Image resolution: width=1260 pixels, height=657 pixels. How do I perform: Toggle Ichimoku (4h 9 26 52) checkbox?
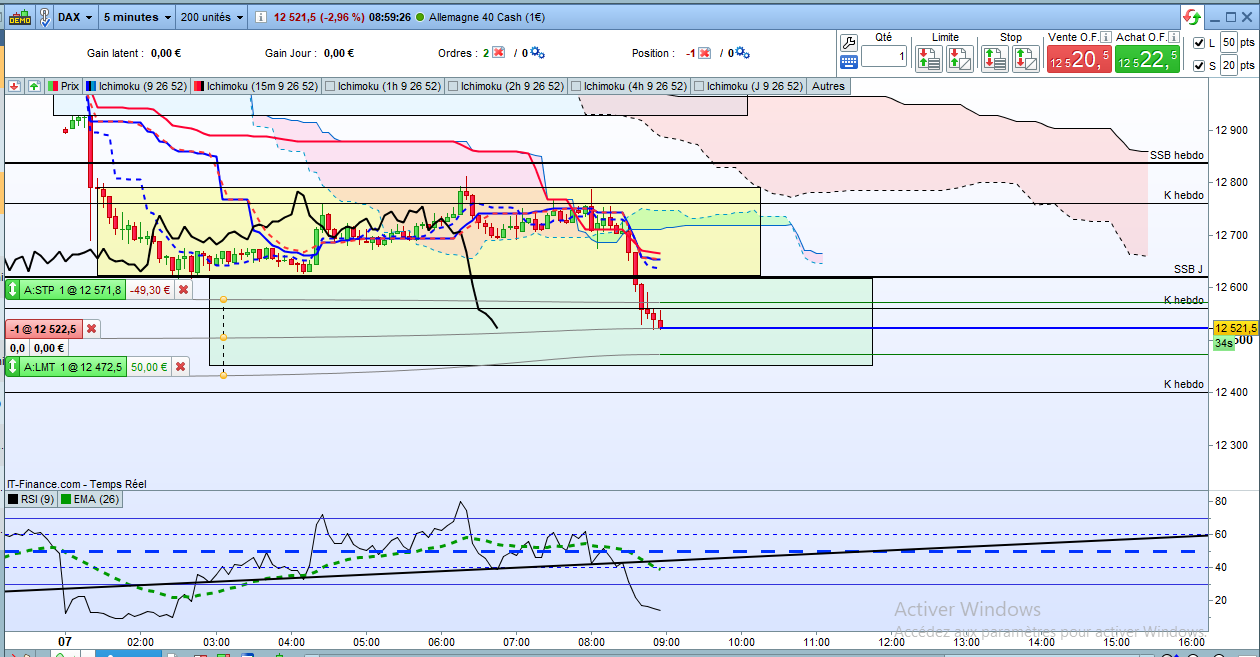[x=577, y=86]
